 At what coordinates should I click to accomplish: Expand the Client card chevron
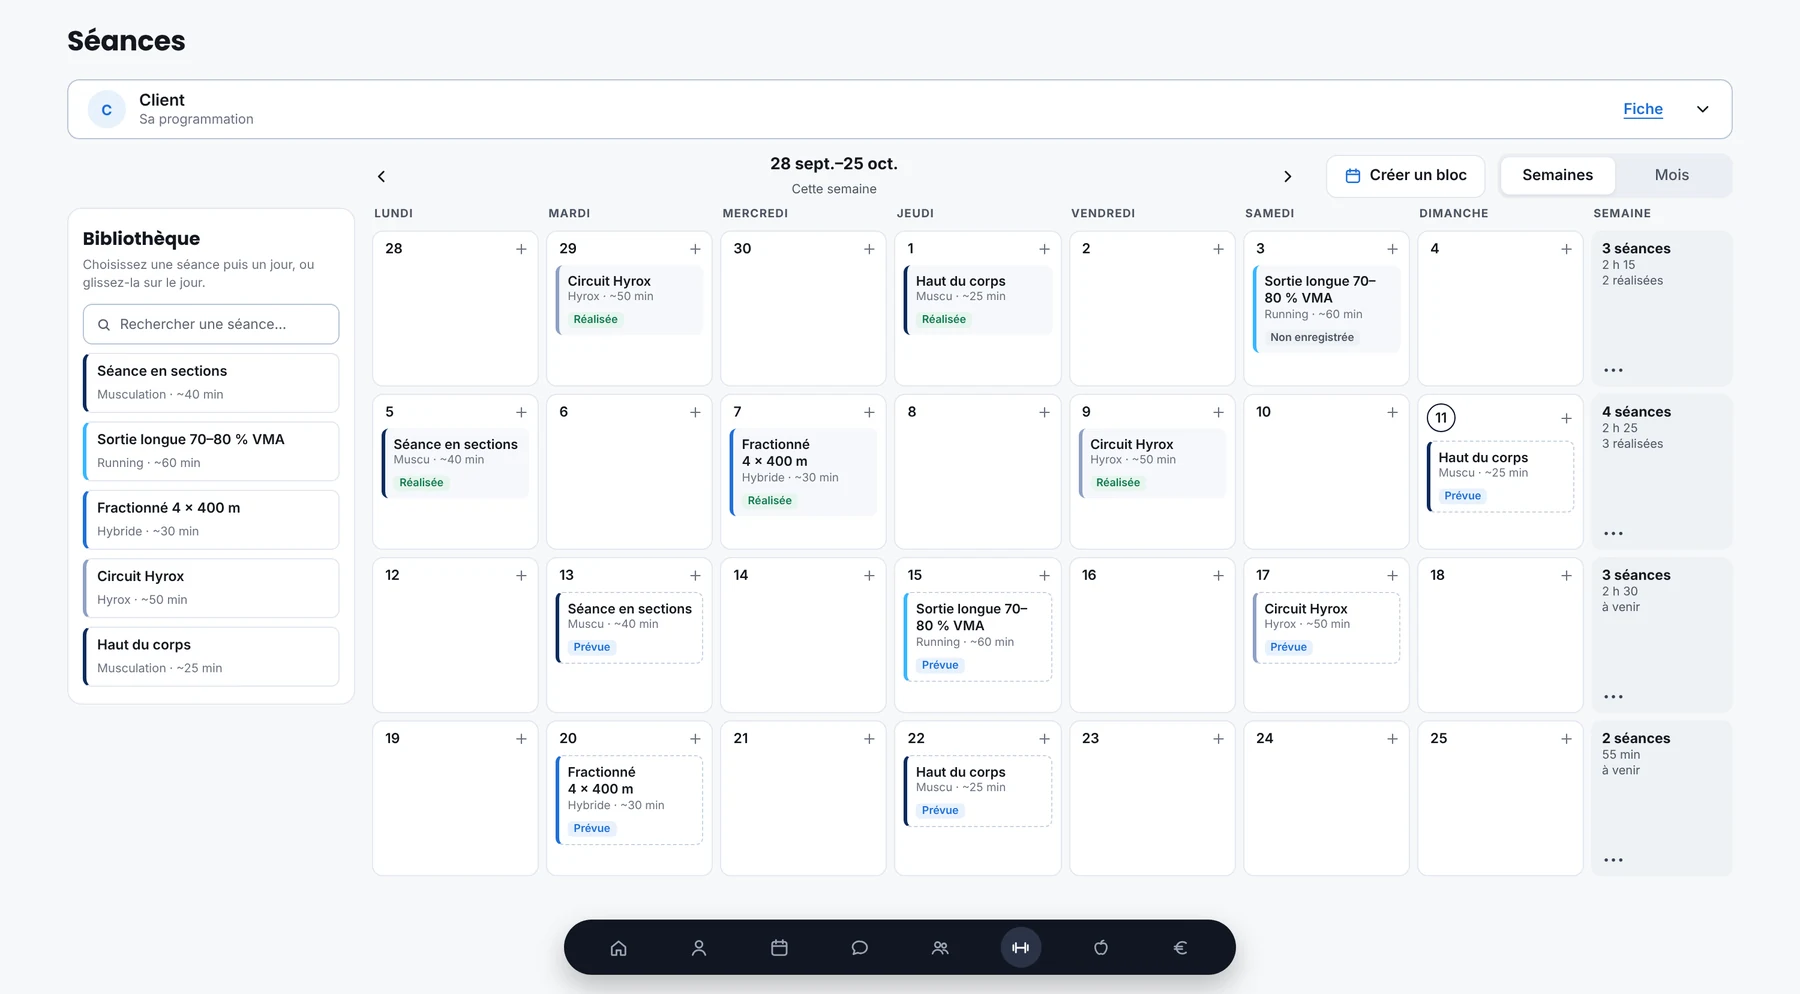point(1703,109)
